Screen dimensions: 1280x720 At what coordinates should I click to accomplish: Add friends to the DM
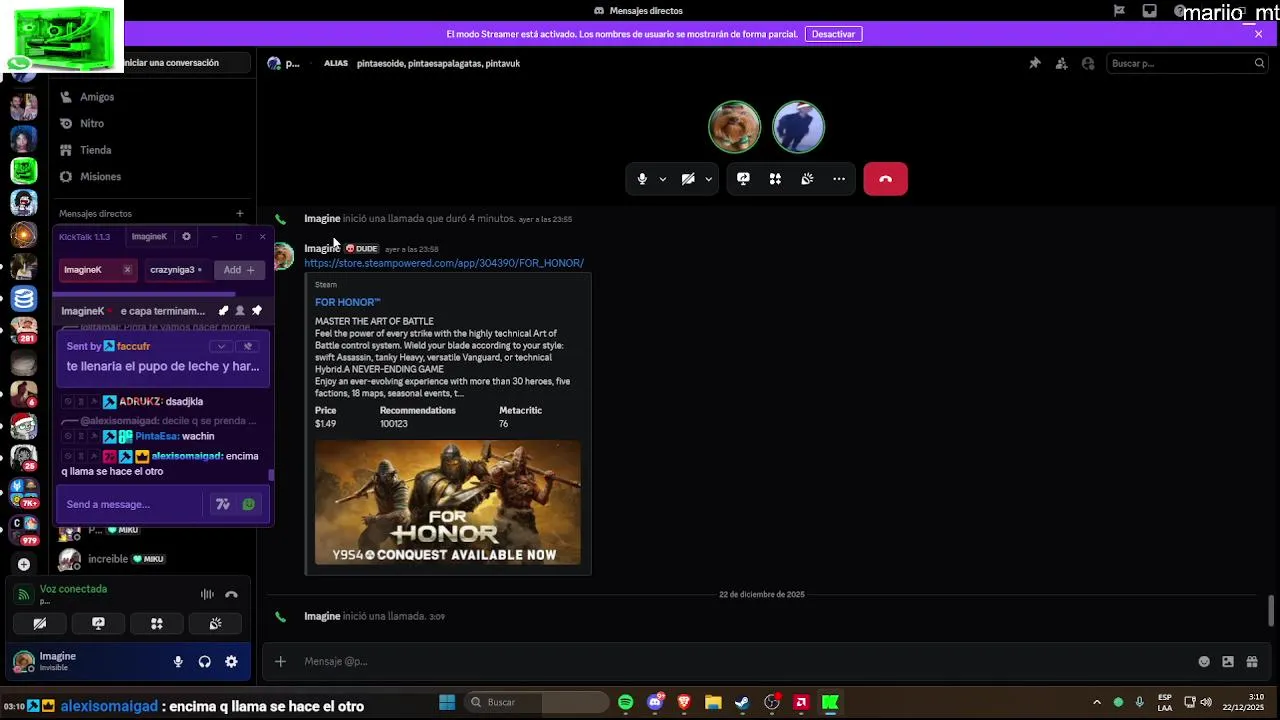(x=1061, y=63)
